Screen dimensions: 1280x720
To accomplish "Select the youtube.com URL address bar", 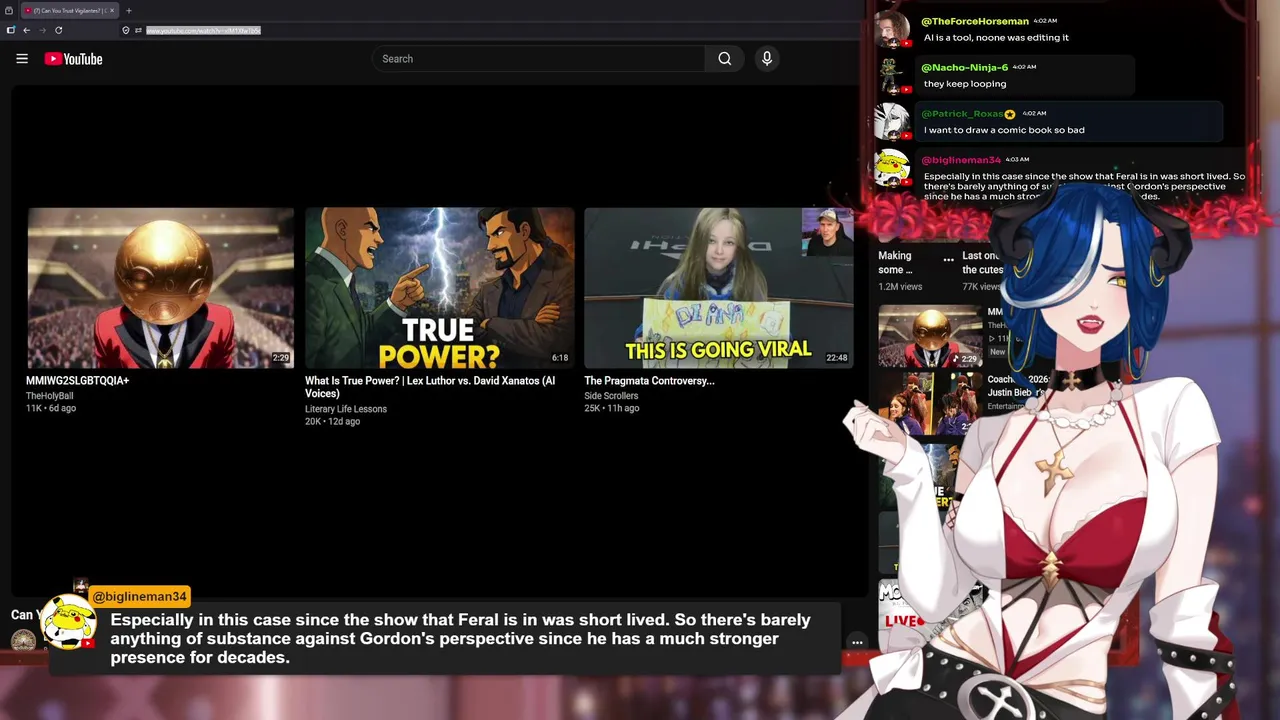I will point(203,30).
